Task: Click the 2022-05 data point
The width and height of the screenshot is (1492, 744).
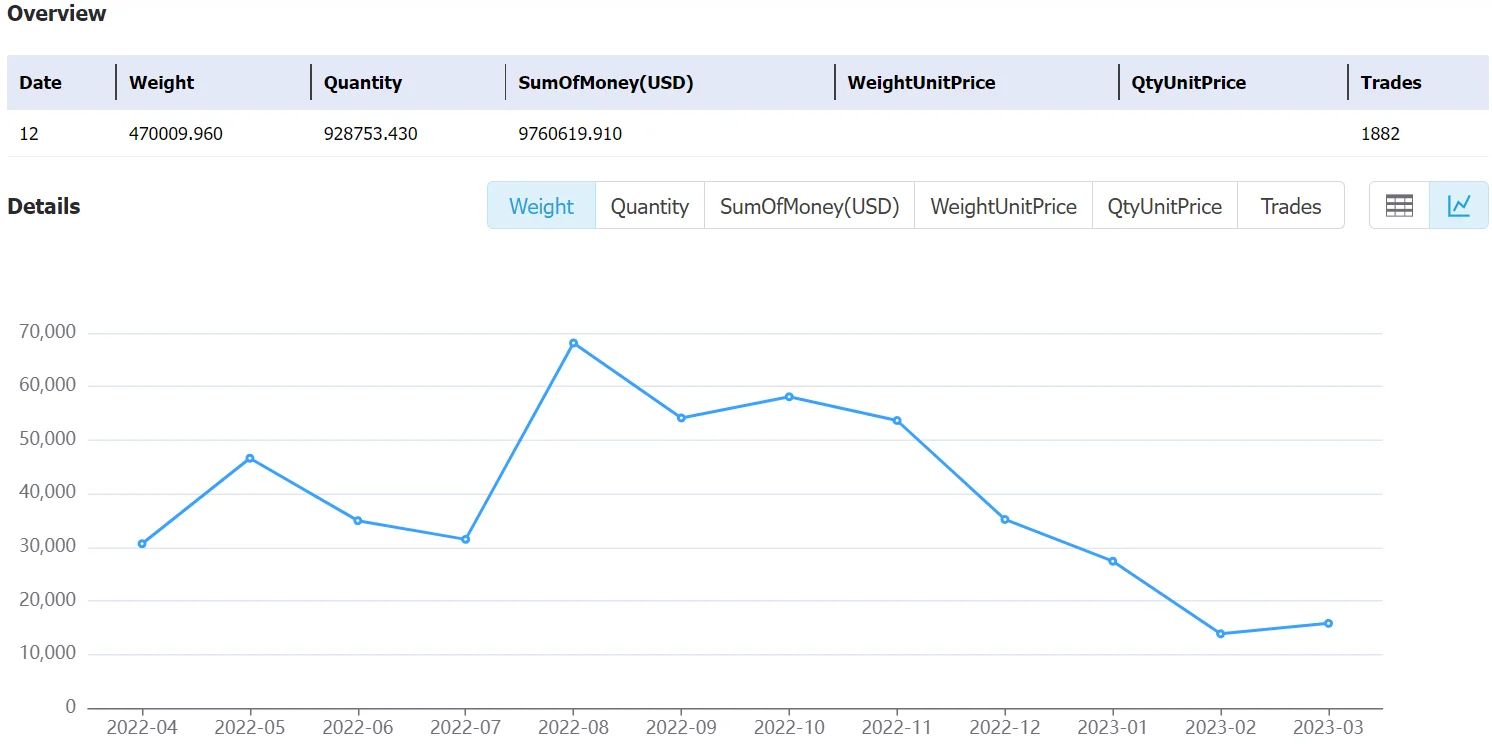Action: (250, 458)
